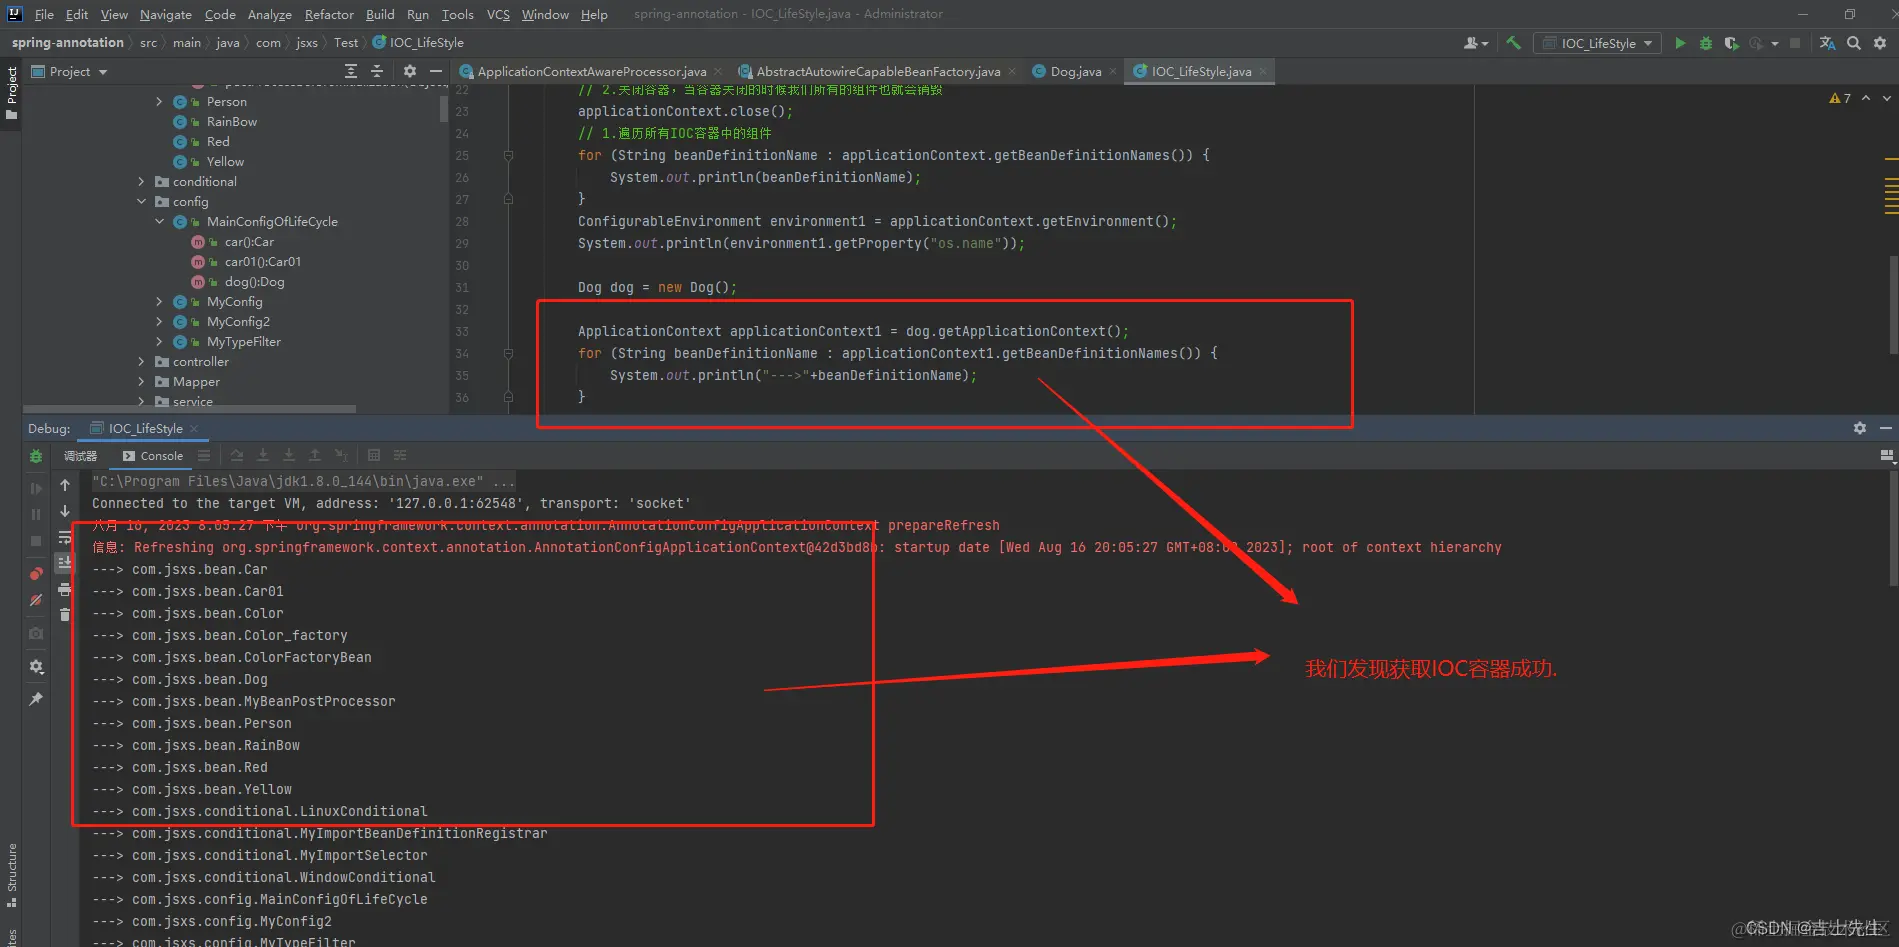The width and height of the screenshot is (1899, 947).
Task: Collapse the MainConfigOfLifeCycle class node
Action: point(159,222)
